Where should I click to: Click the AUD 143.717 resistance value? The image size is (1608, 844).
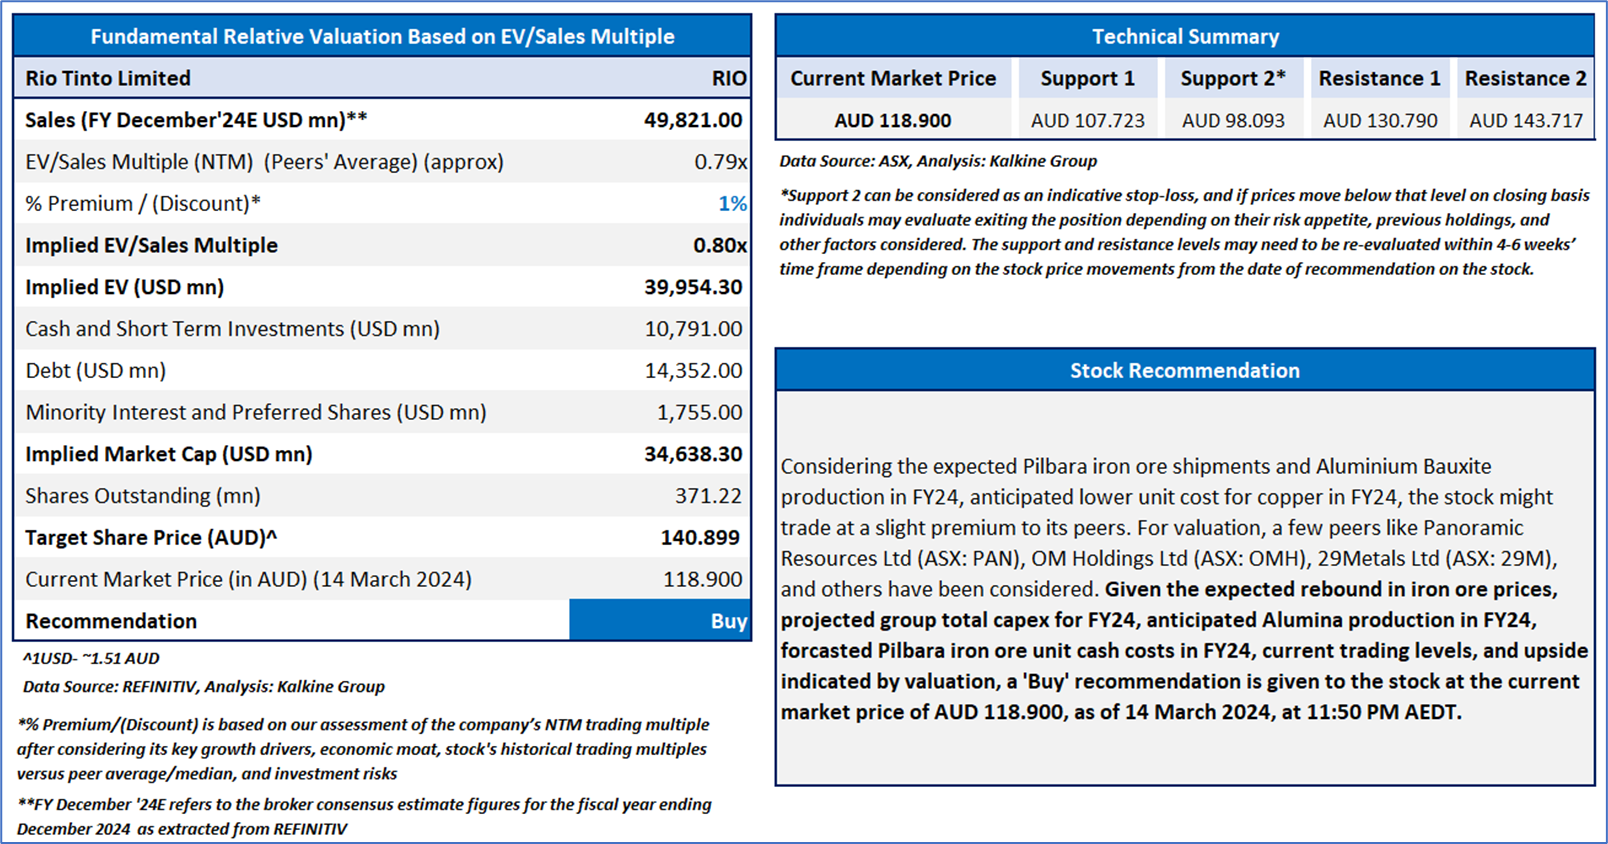(1526, 121)
